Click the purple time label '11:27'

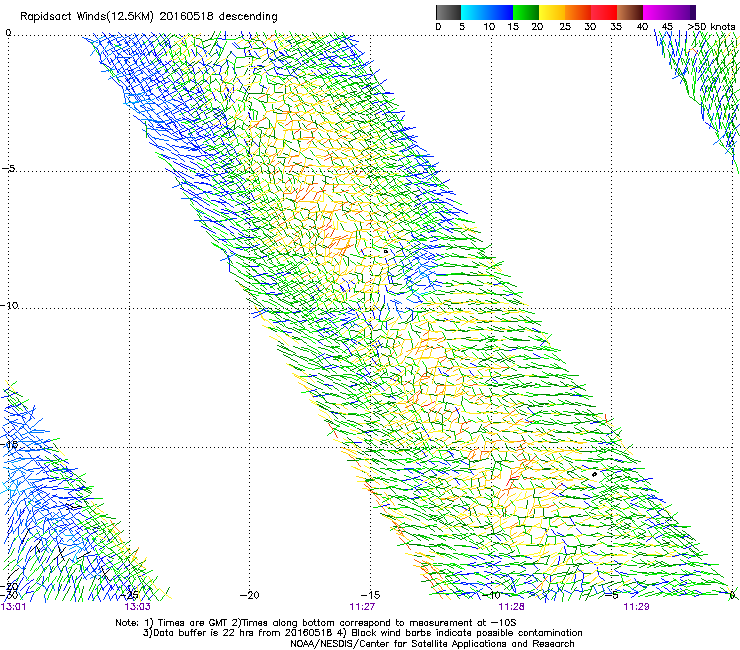click(362, 607)
